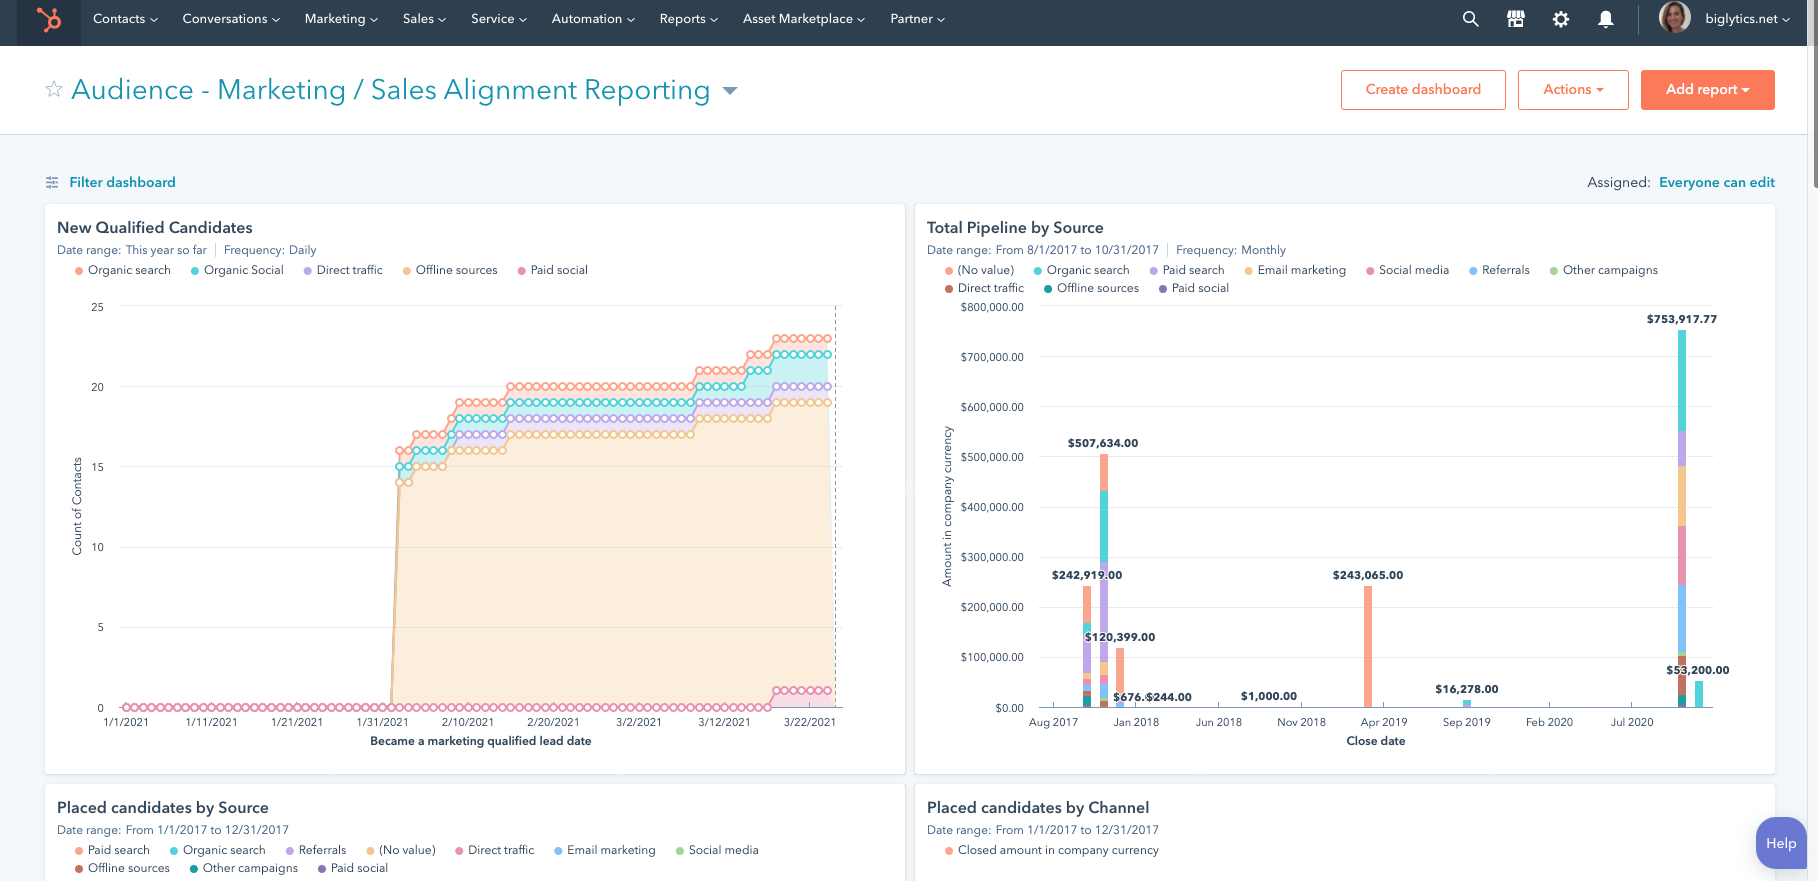
Task: Open the Marketplace storefront icon
Action: [x=1515, y=19]
